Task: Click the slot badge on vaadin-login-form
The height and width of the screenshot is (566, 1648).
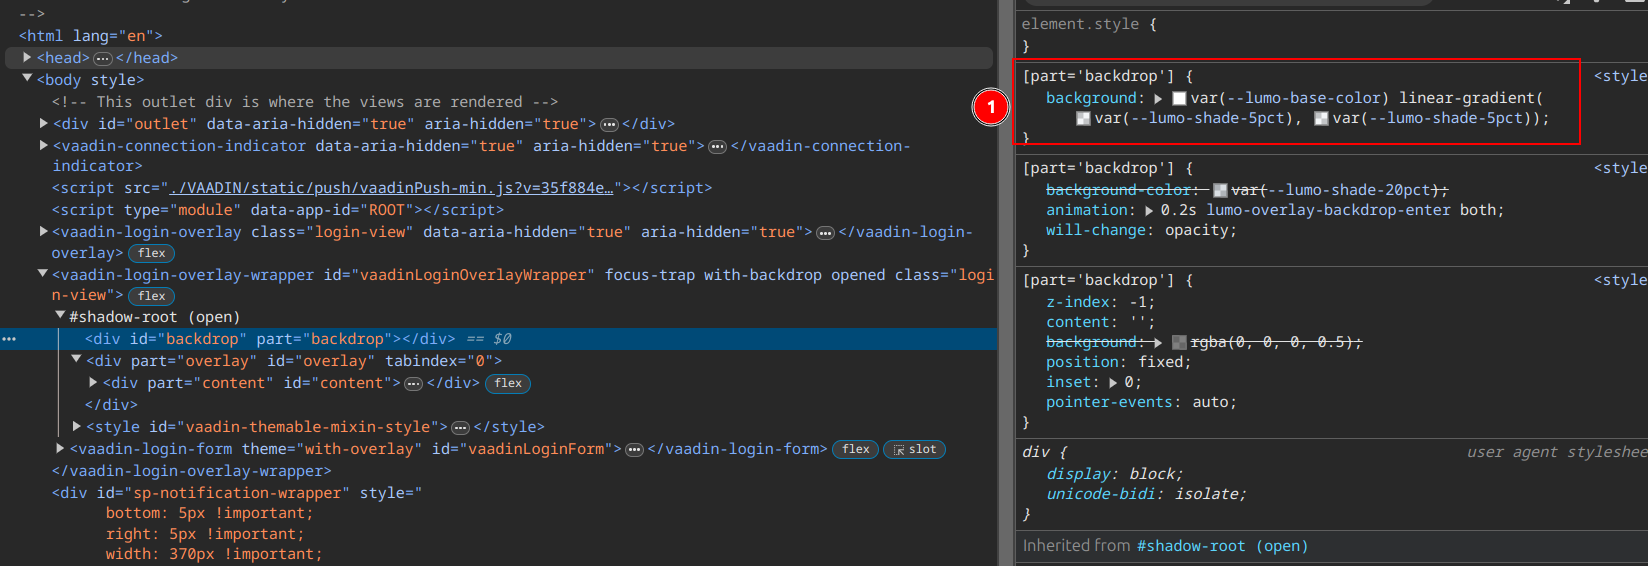Action: [x=914, y=450]
